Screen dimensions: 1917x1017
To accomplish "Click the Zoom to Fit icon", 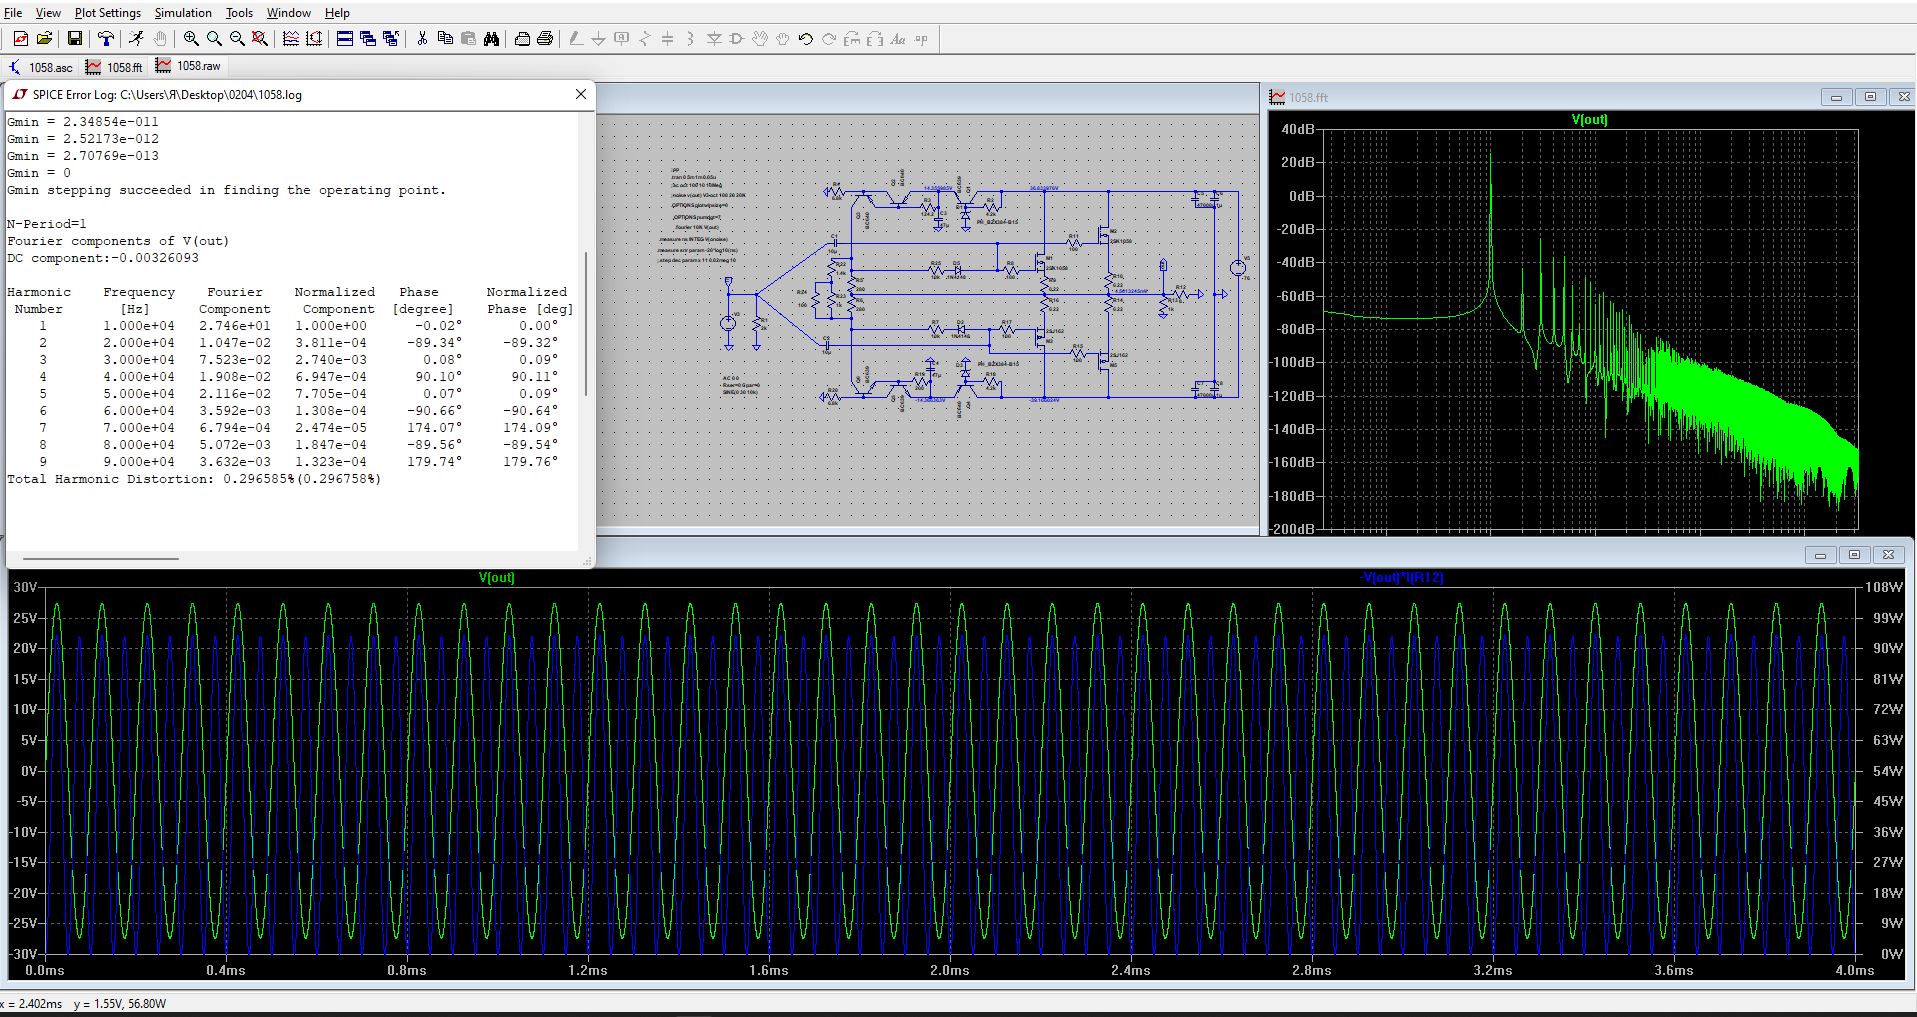I will 260,39.
